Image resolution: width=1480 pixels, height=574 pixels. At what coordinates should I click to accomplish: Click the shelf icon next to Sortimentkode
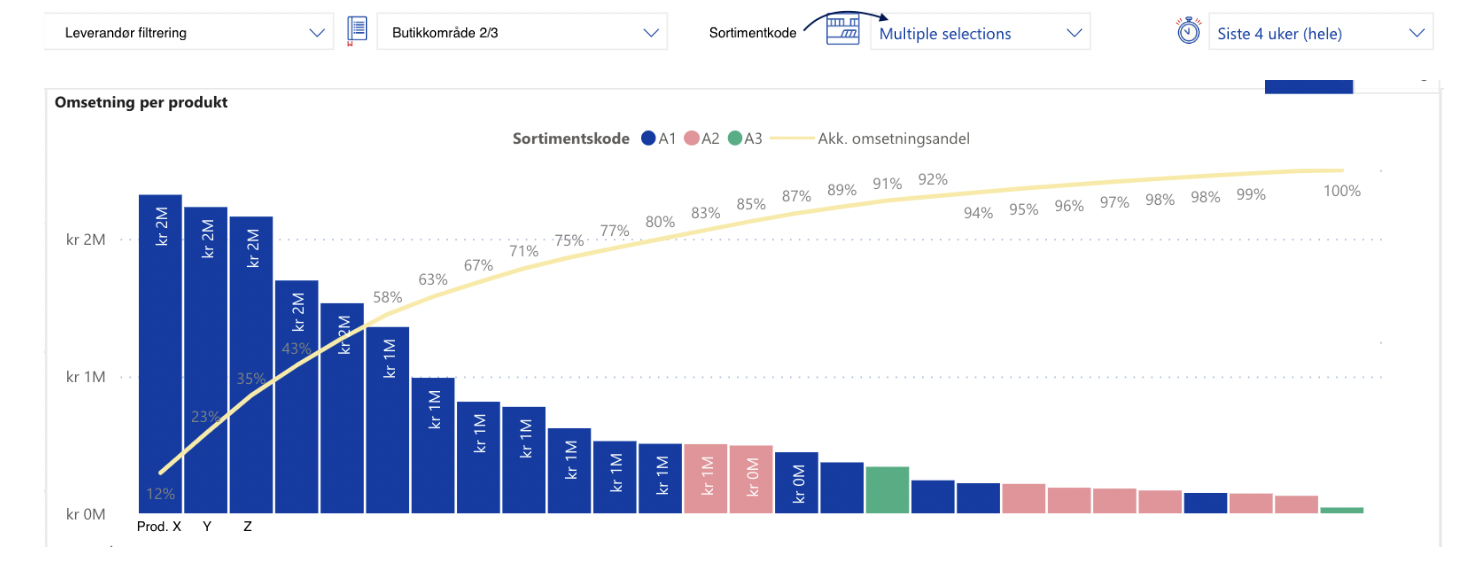[x=843, y=31]
